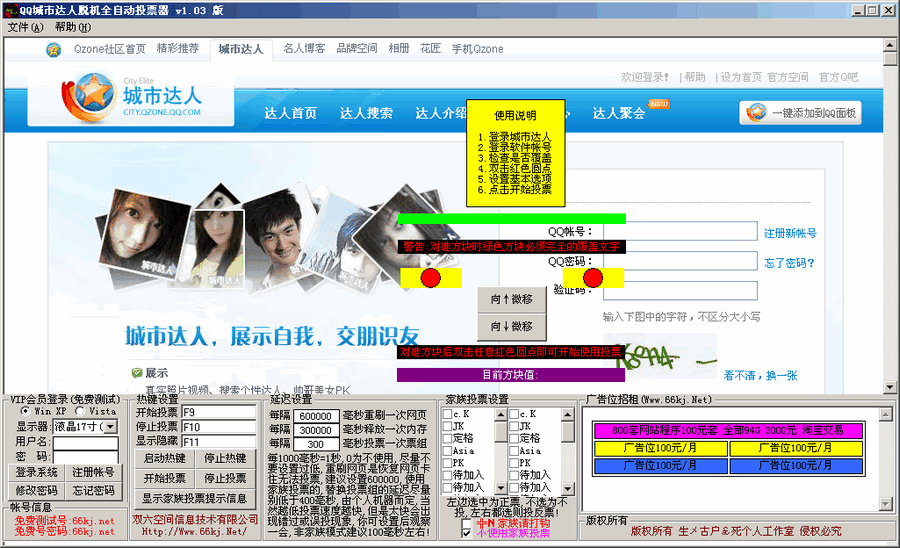Click down arrow of ad panel scrollbar
Screen dimensions: 900x548
coord(886,504)
